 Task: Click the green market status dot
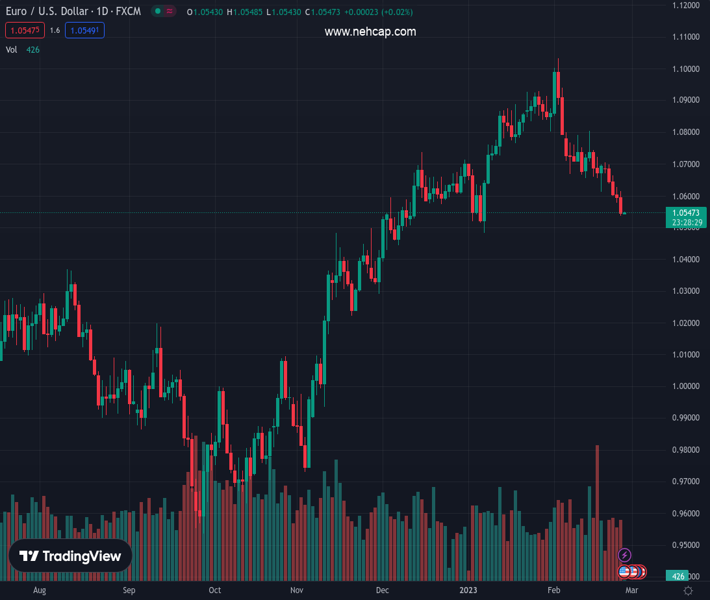coord(159,12)
